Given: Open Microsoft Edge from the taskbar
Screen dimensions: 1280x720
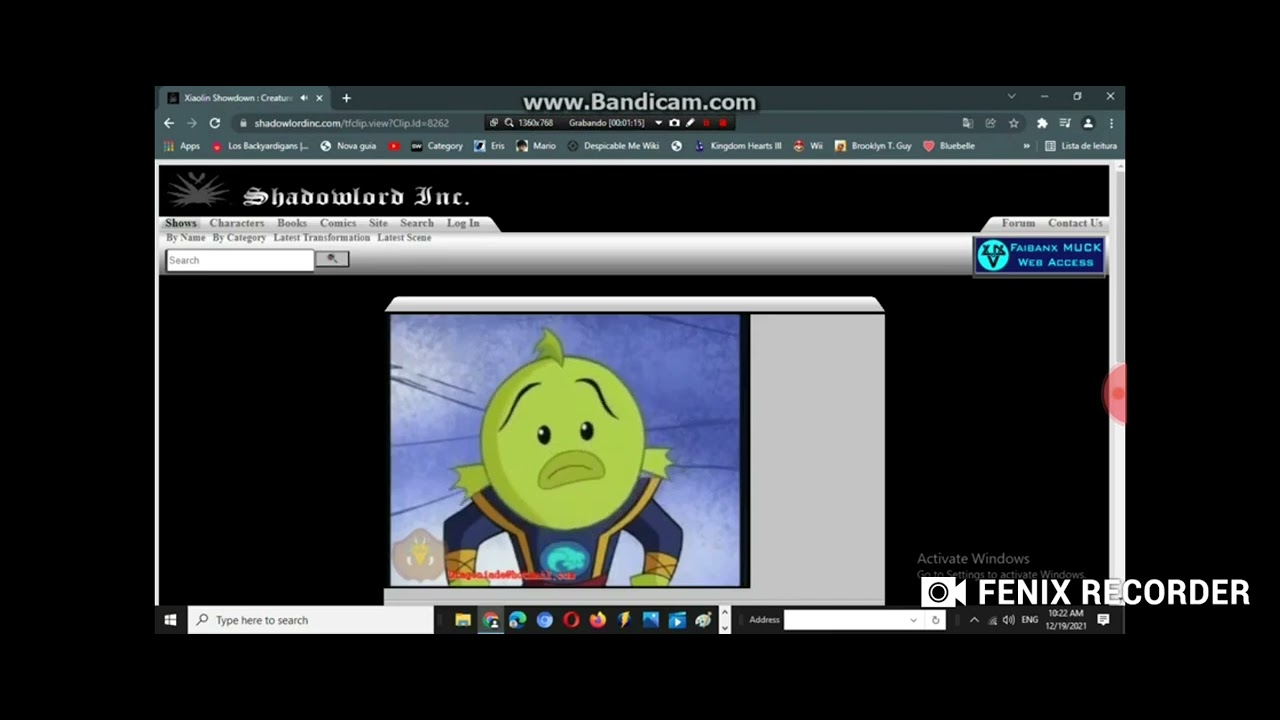Looking at the screenshot, I should click(x=517, y=620).
